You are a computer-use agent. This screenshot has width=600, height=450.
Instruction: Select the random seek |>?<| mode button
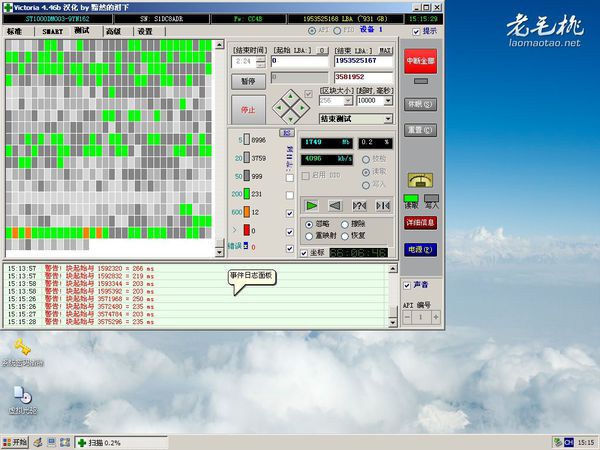(359, 206)
